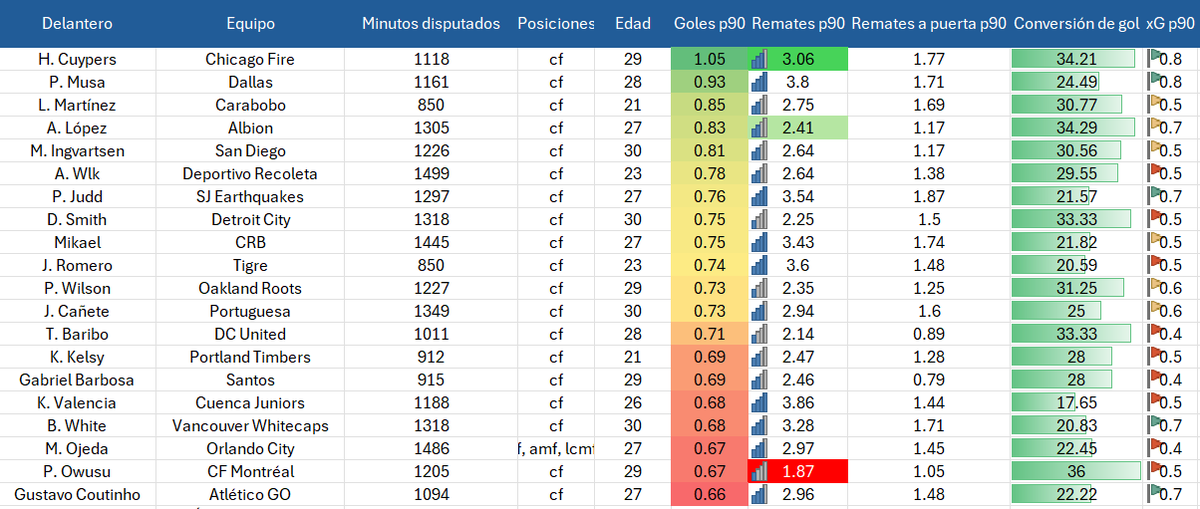The height and width of the screenshot is (509, 1200).
Task: Click the flag icon in D. Smith's row
Action: (1154, 219)
